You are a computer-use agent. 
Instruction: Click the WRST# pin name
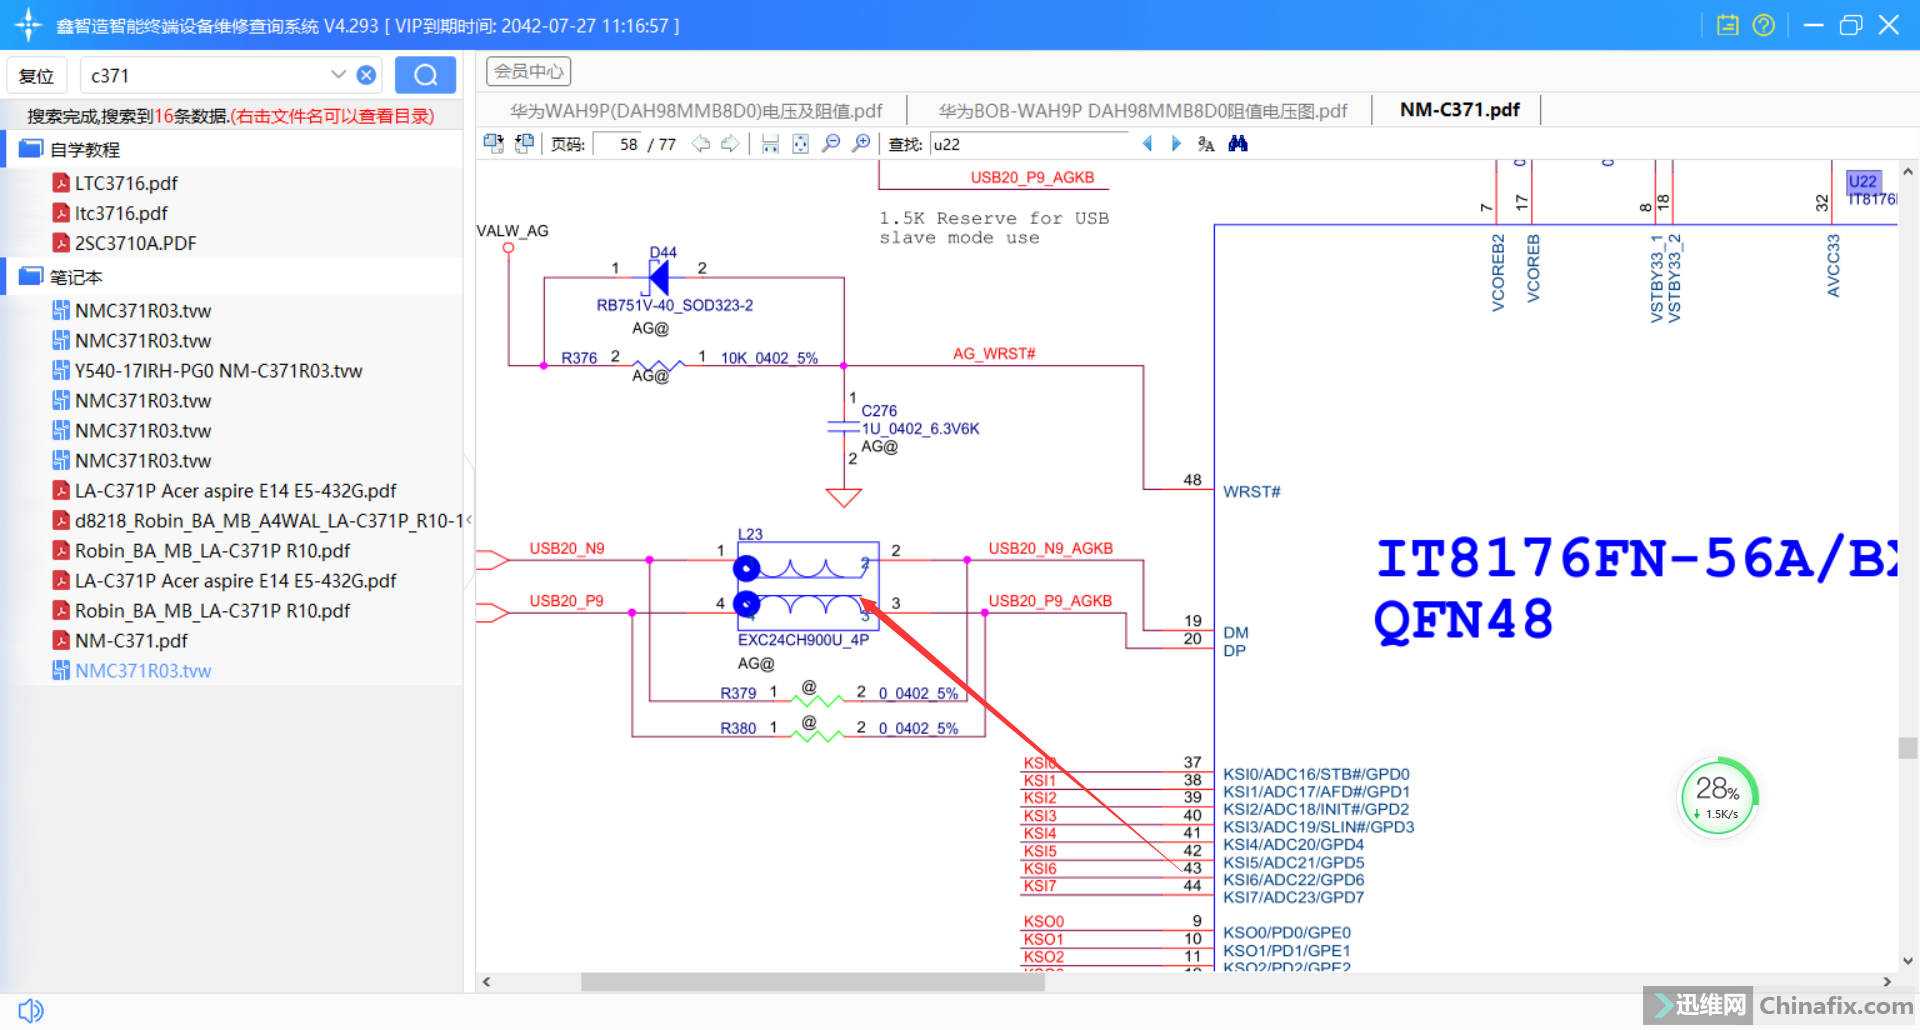point(1251,492)
